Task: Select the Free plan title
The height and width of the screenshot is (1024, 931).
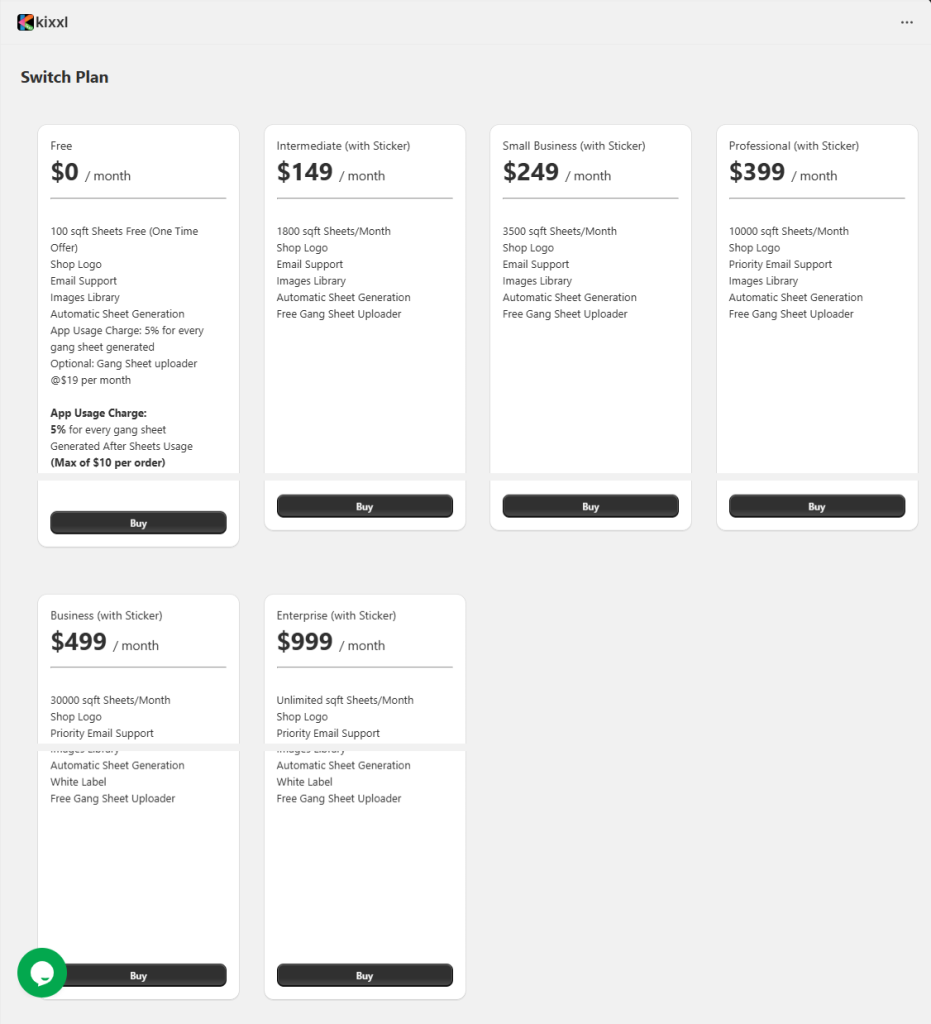Action: pyautogui.click(x=62, y=146)
